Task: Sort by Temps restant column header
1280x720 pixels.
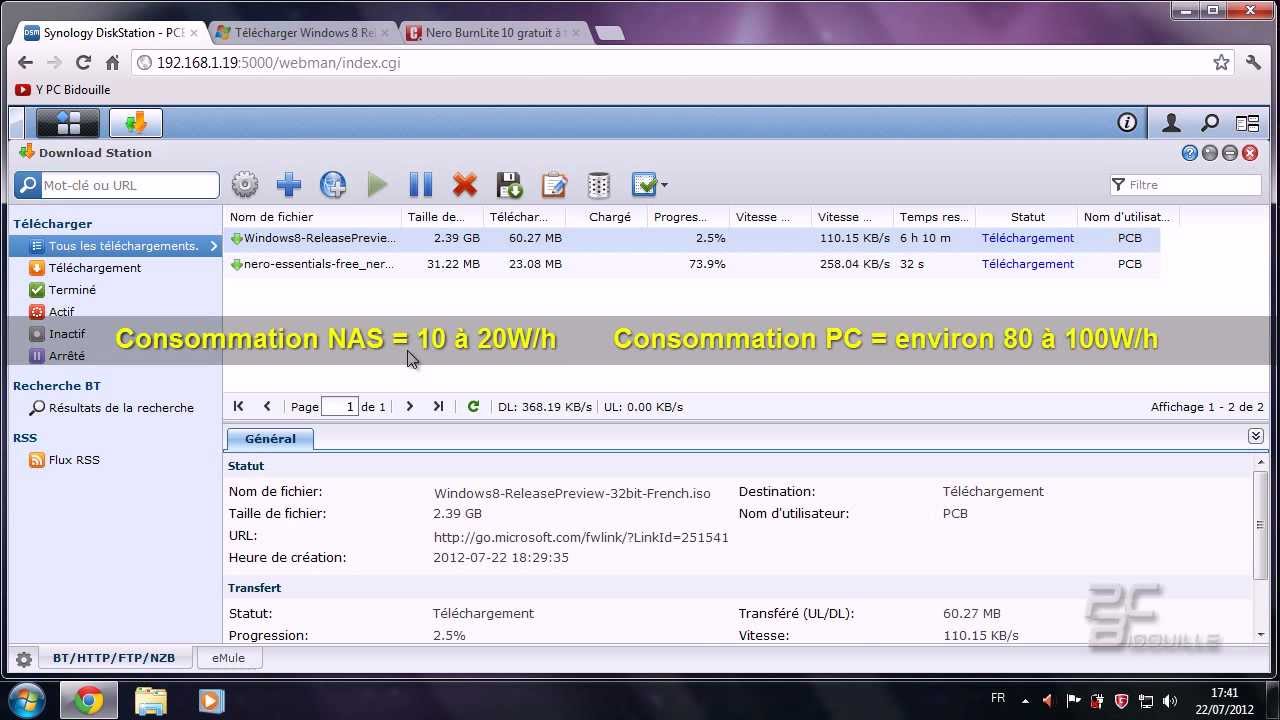Action: click(x=933, y=217)
